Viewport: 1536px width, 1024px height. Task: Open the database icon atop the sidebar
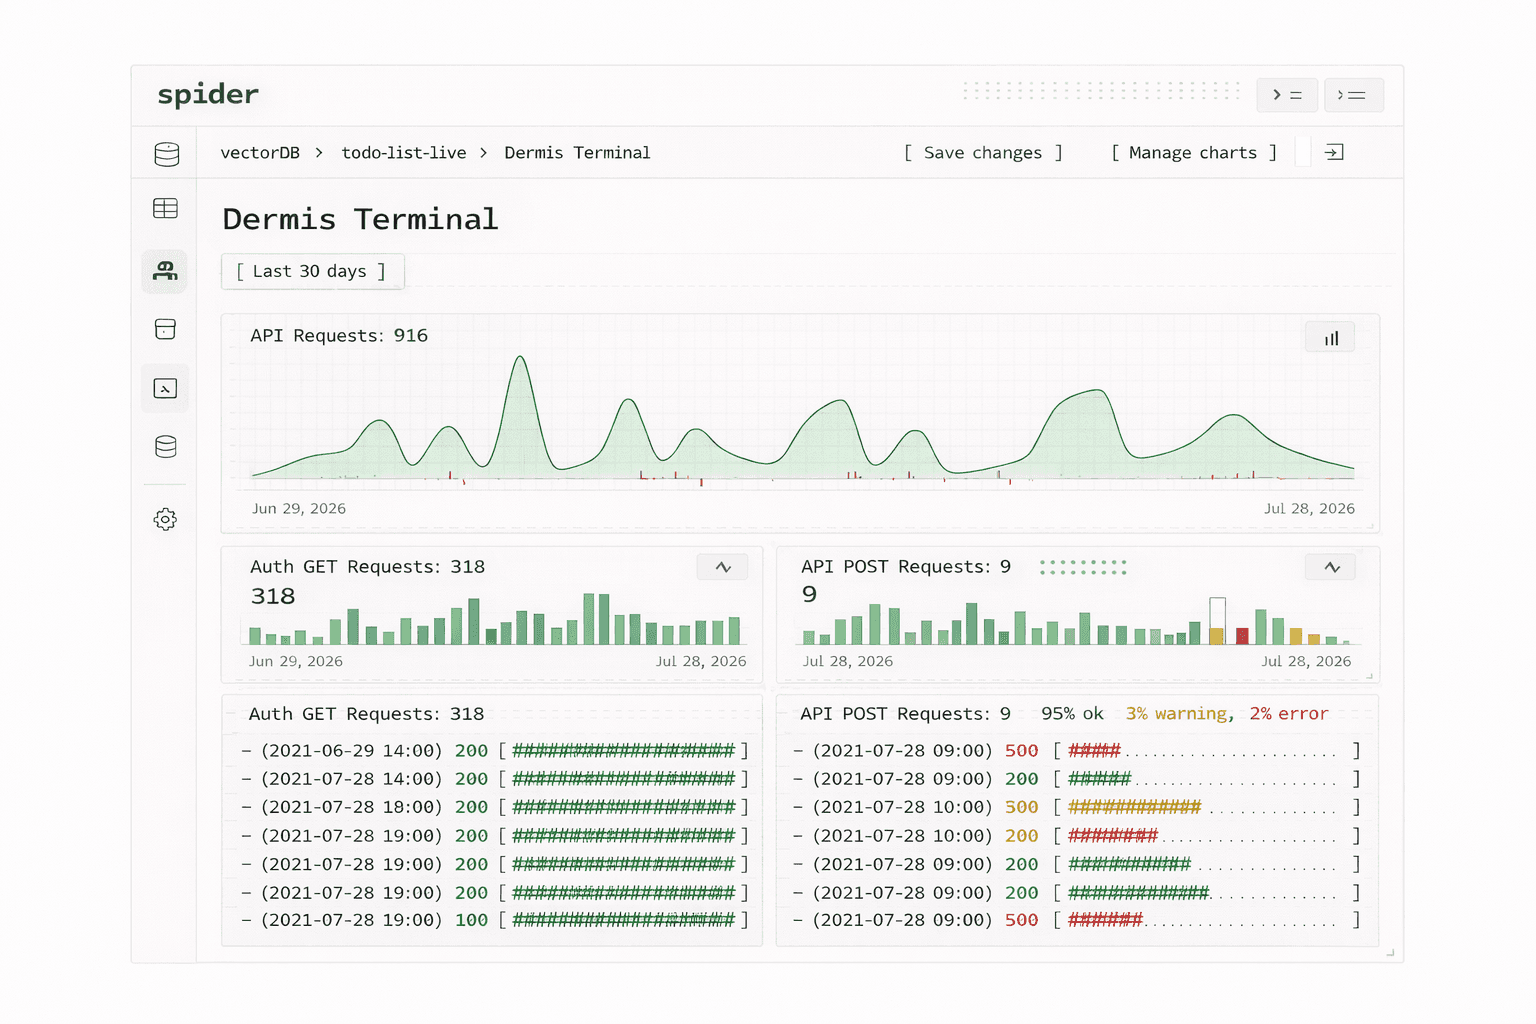(166, 154)
